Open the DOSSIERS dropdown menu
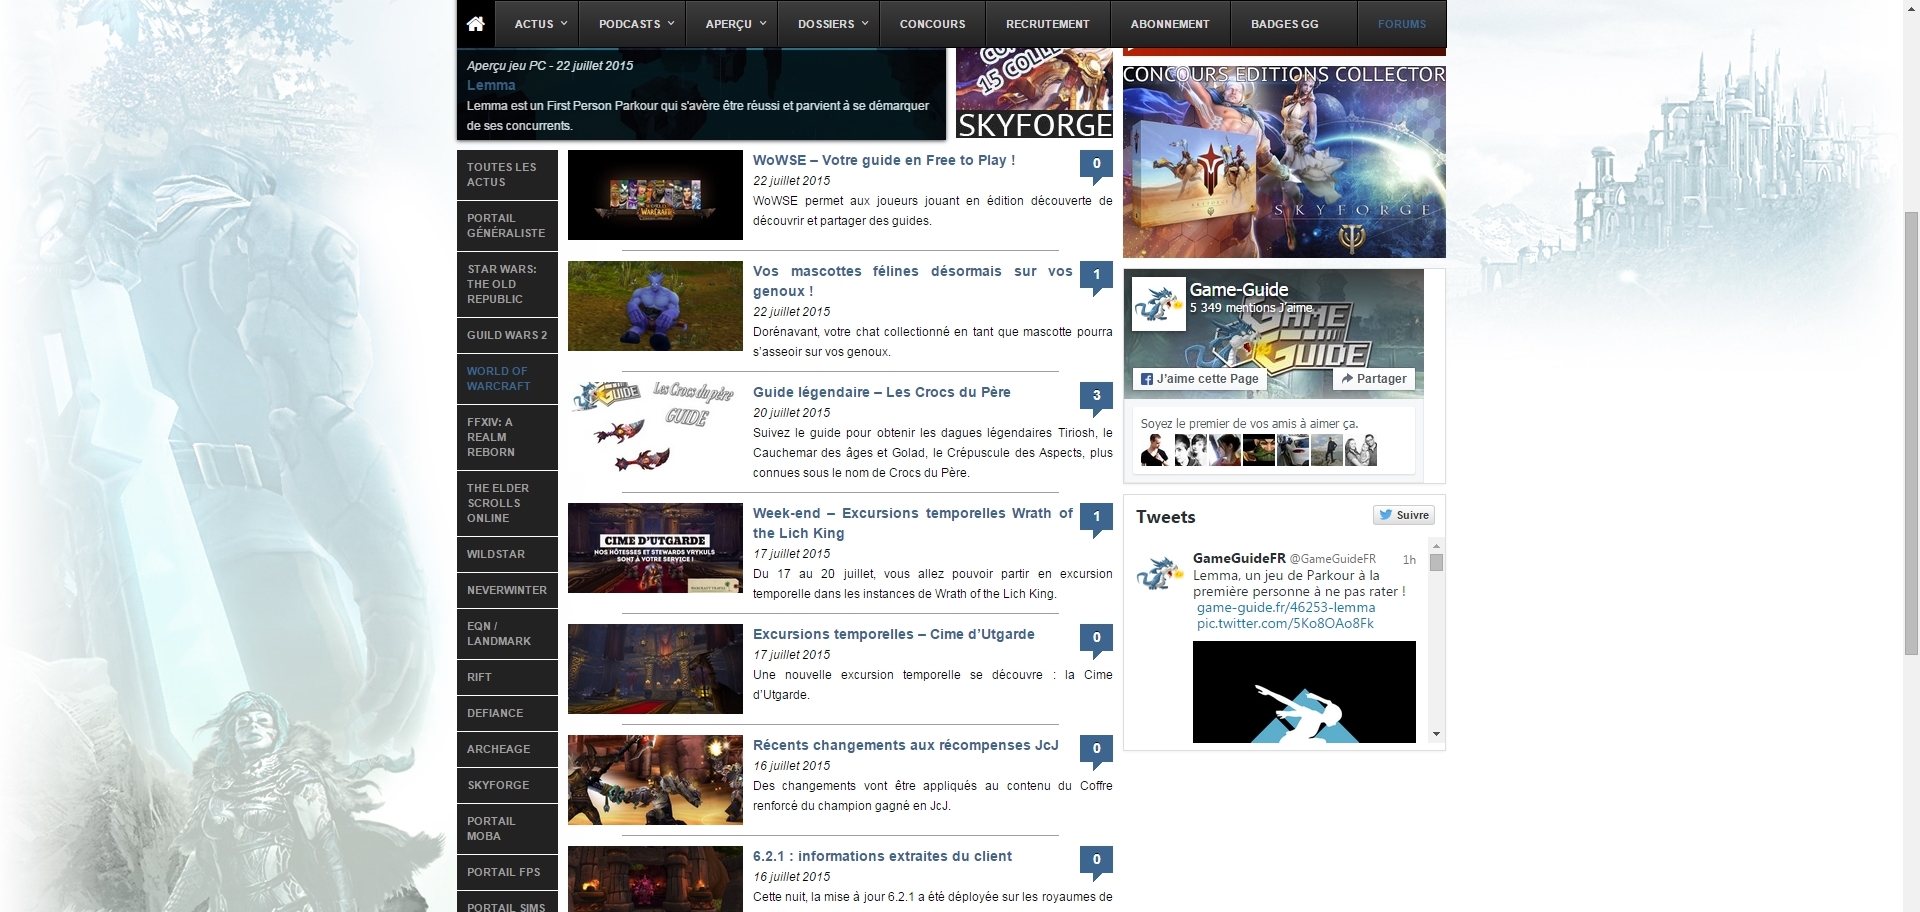The image size is (1920, 912). 832,24
